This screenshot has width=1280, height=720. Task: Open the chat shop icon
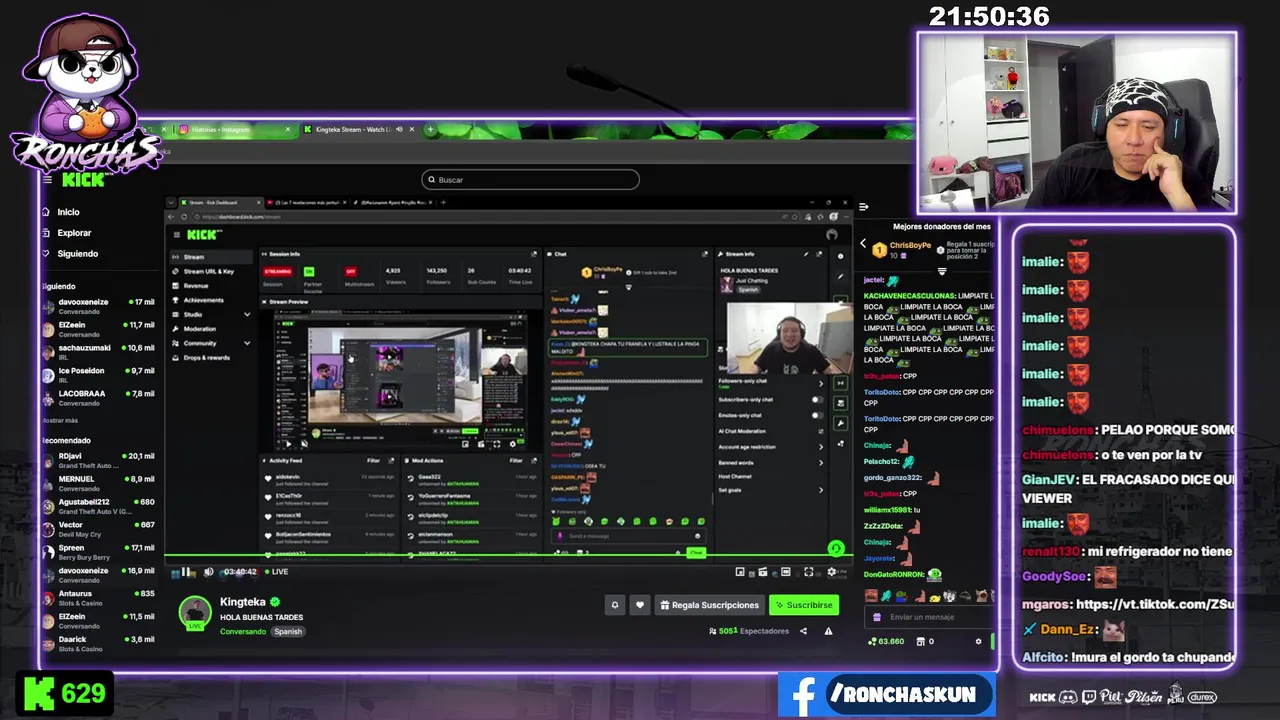tap(921, 642)
